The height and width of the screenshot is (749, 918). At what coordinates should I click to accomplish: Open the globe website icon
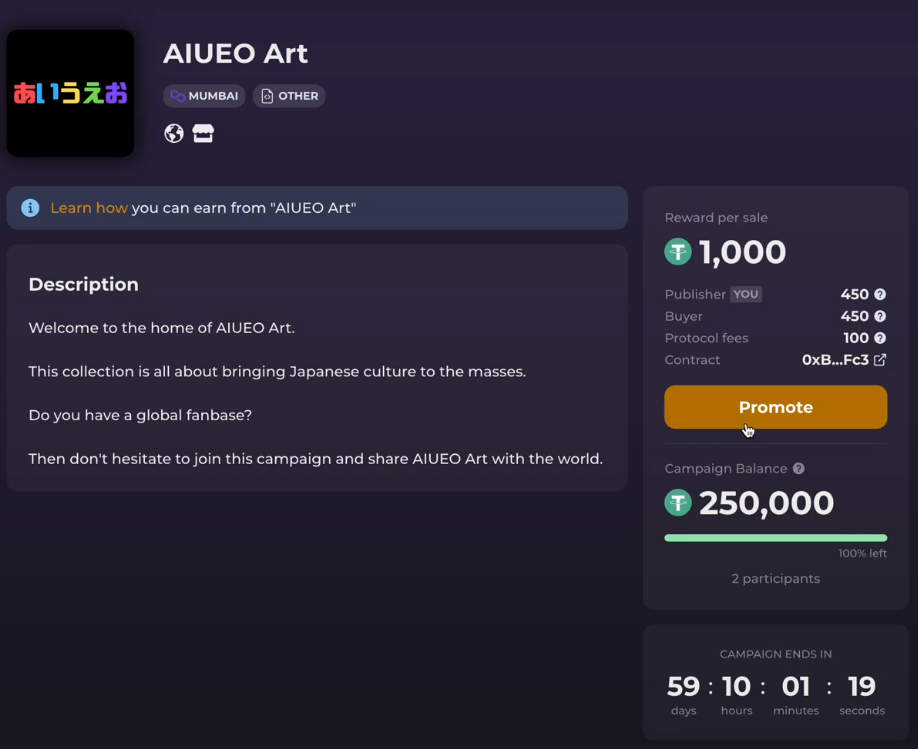click(x=174, y=134)
